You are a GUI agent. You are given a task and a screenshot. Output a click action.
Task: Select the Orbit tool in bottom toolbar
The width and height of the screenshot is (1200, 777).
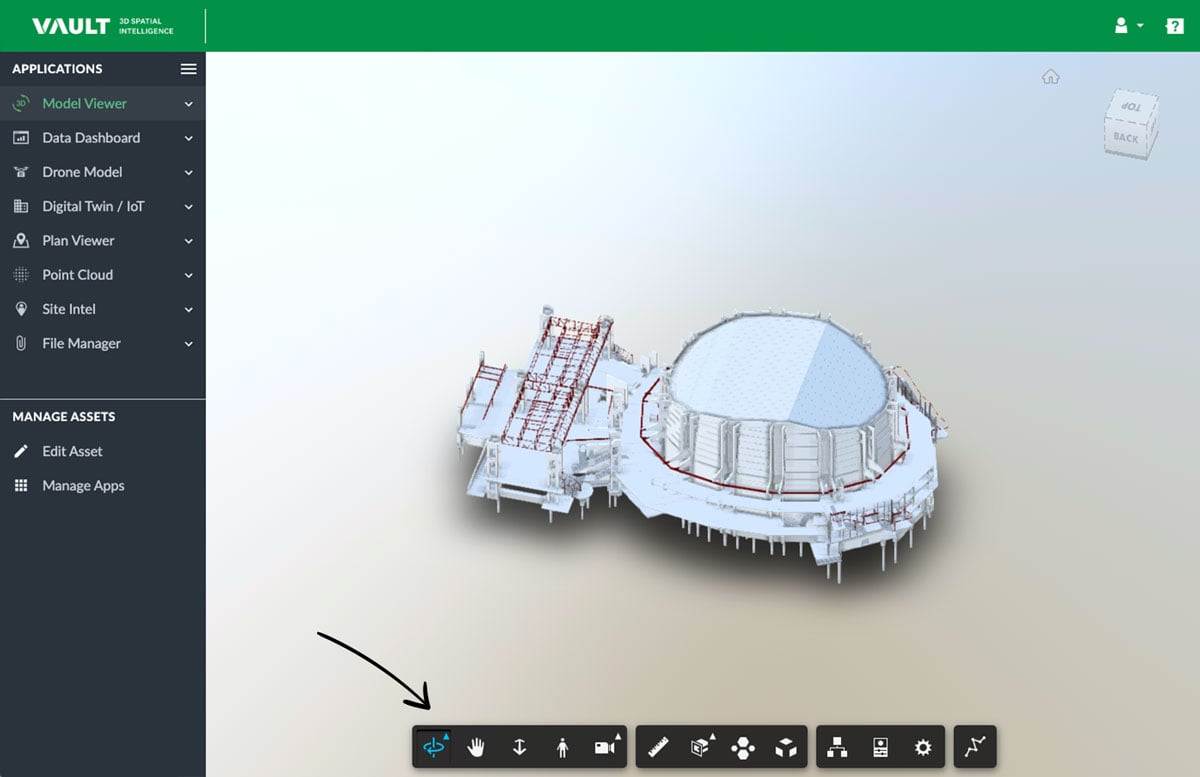click(x=433, y=747)
